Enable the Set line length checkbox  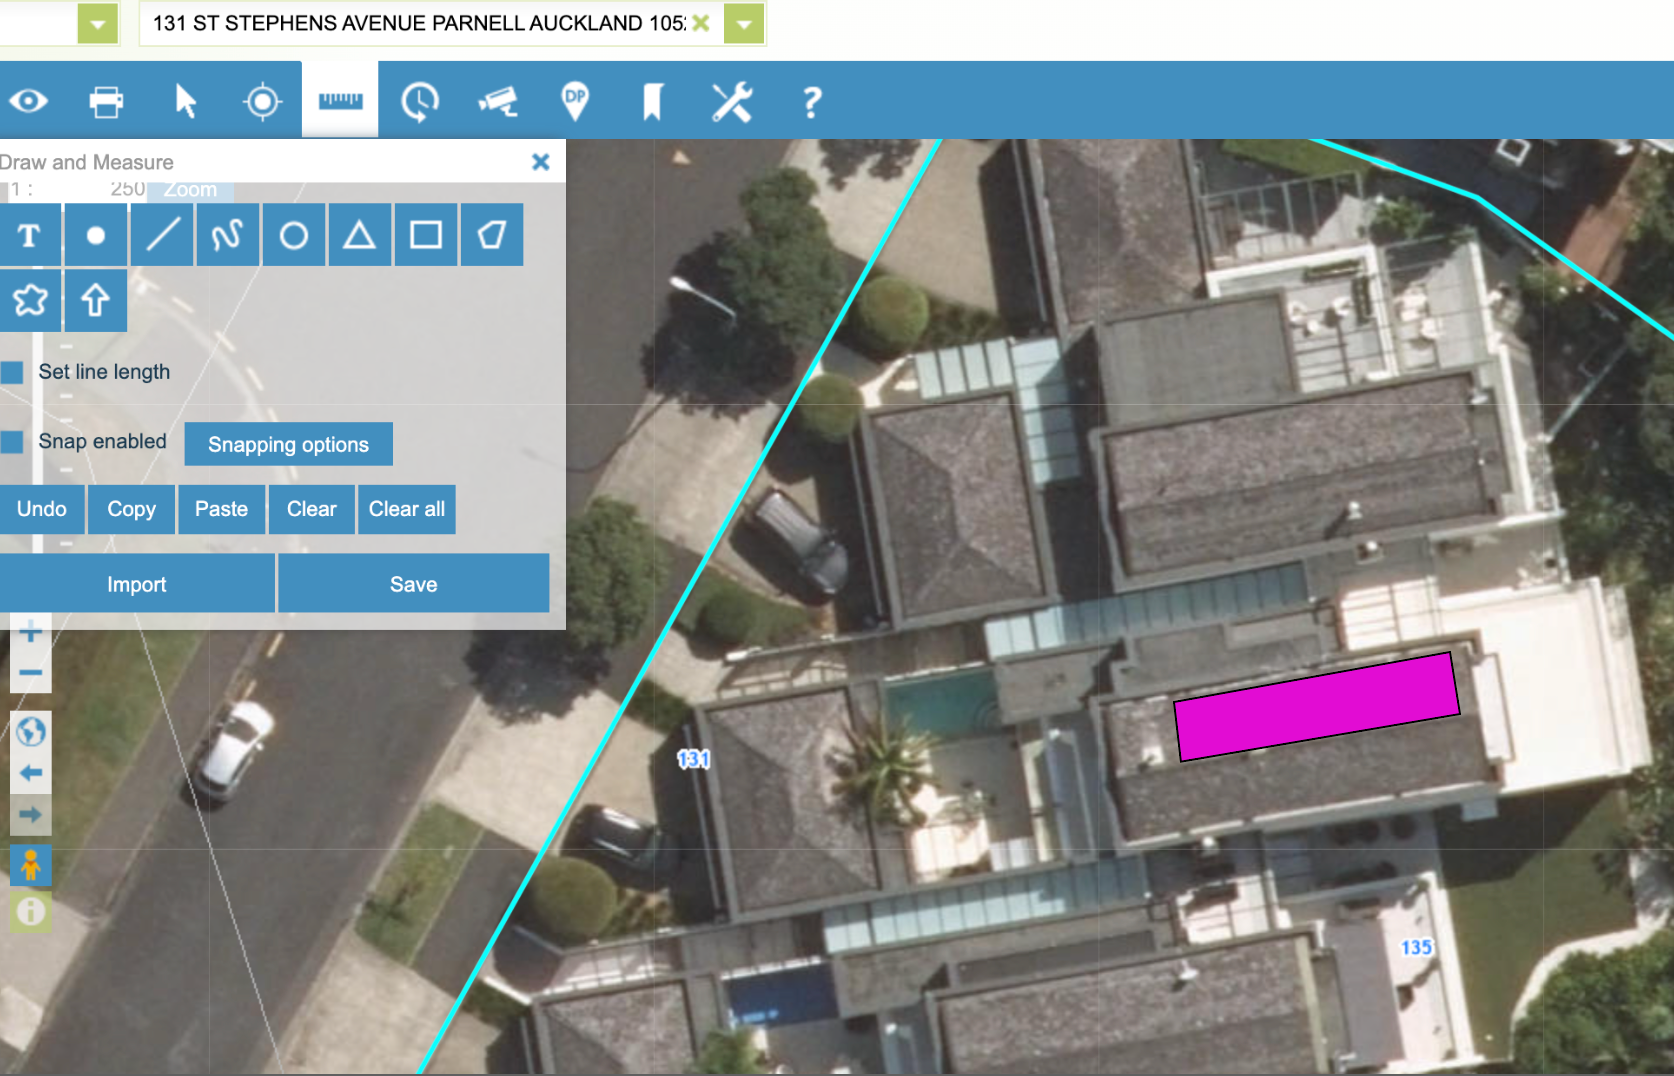coord(13,372)
